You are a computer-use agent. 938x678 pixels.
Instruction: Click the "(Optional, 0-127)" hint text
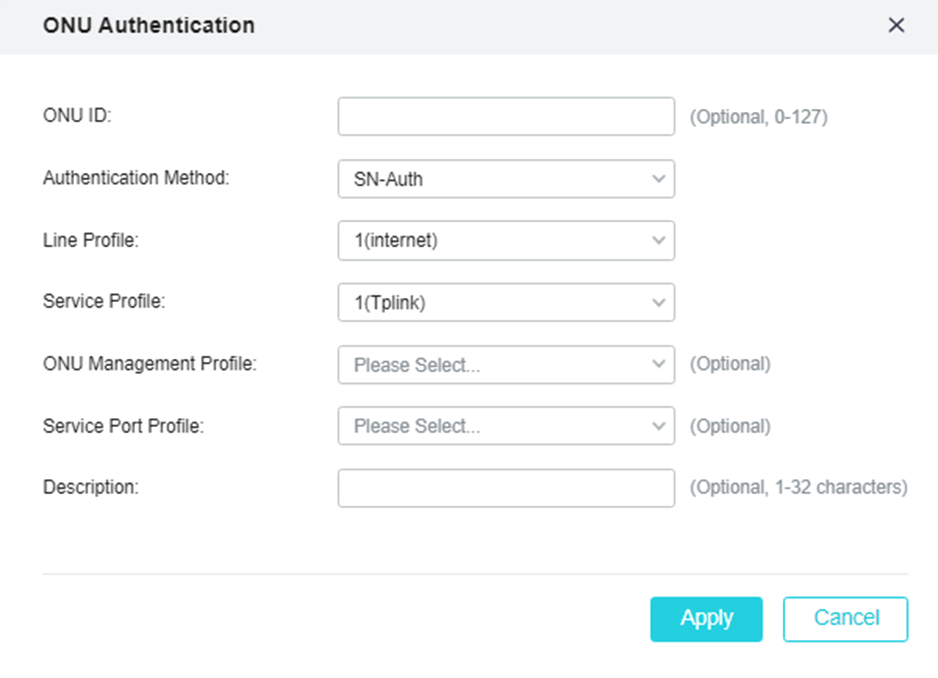[758, 117]
